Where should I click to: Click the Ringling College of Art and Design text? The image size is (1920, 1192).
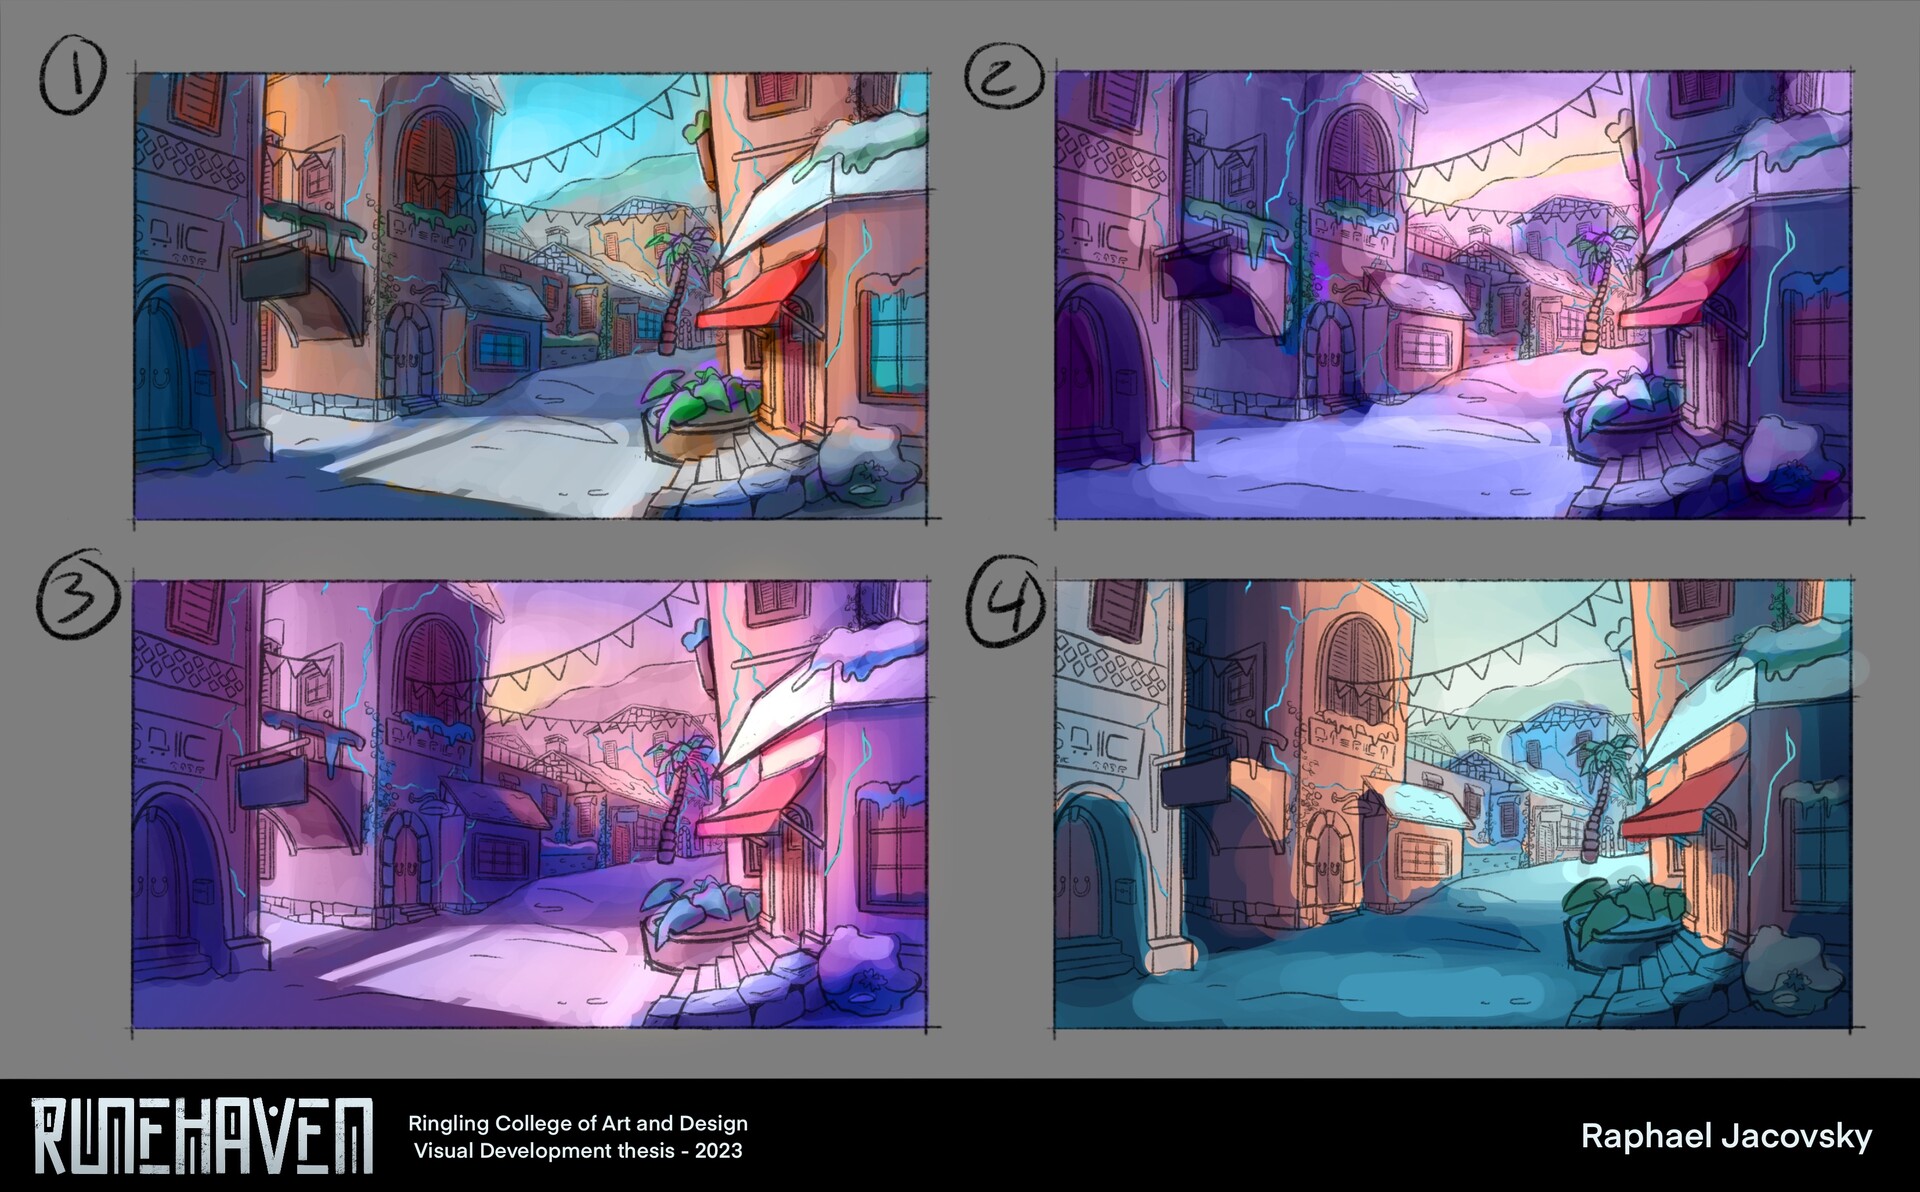(578, 1123)
